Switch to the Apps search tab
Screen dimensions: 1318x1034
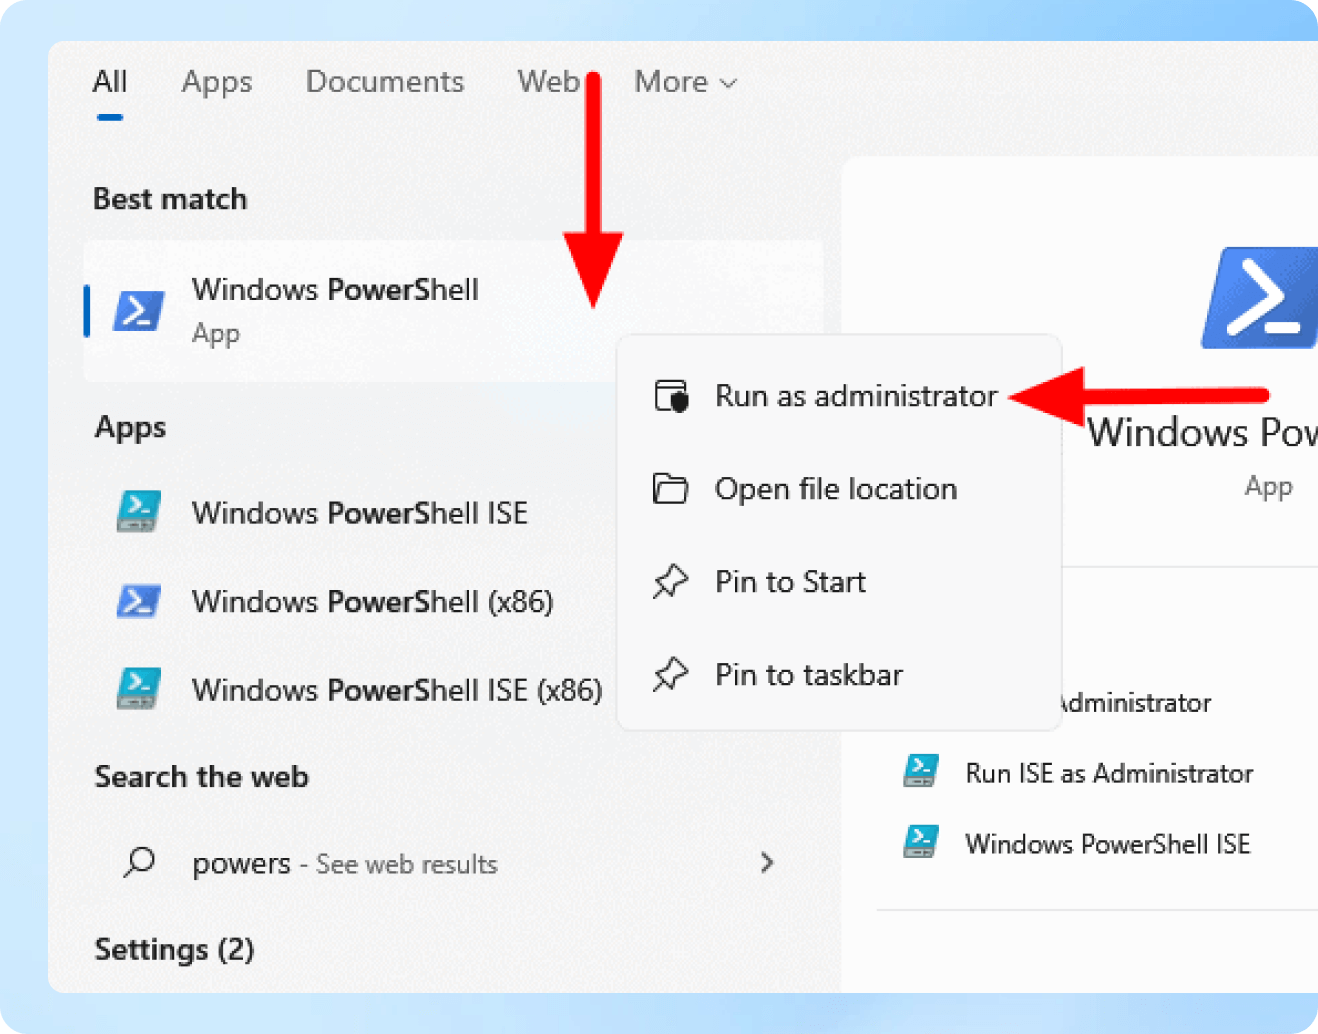(x=217, y=82)
